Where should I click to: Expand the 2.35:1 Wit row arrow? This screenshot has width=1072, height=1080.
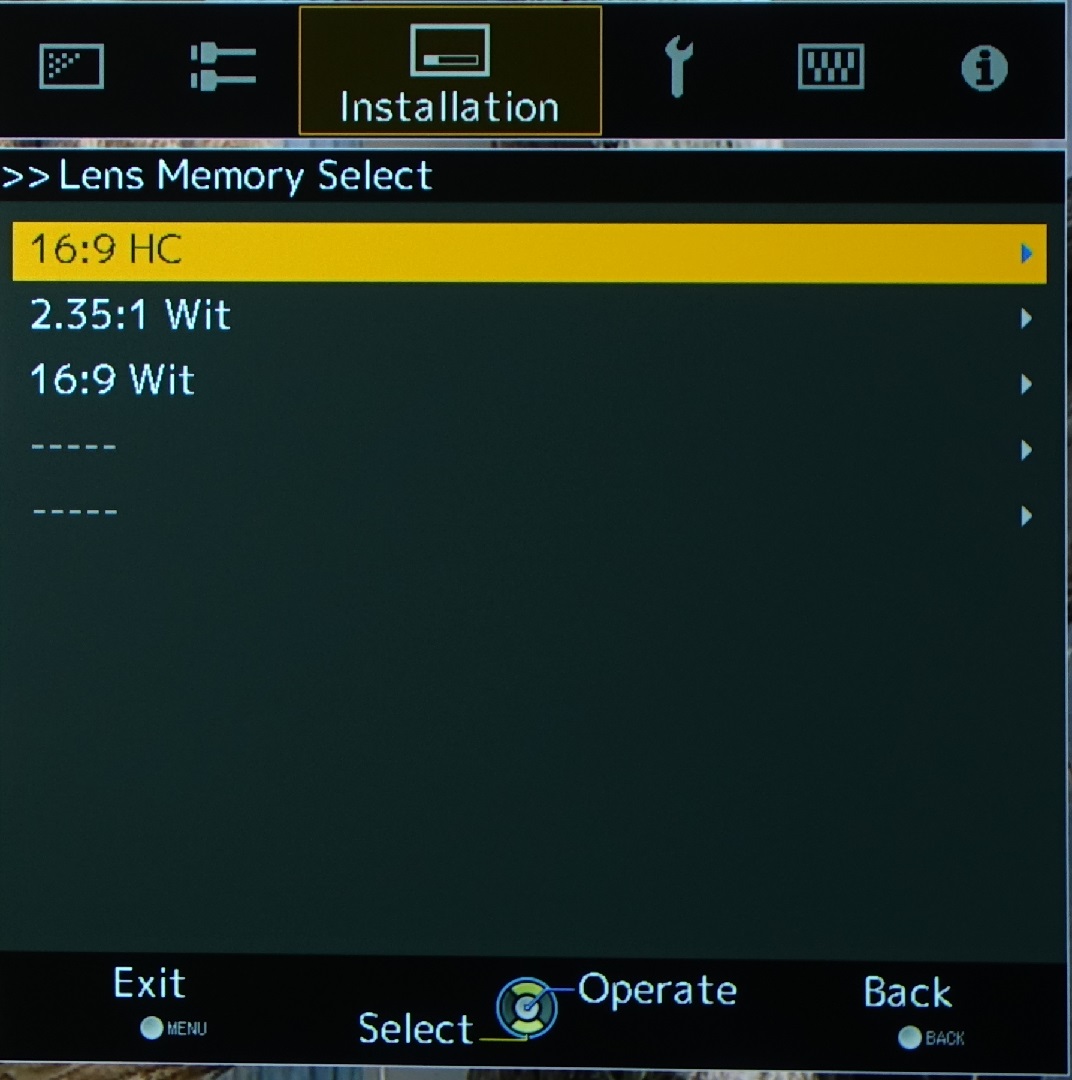click(1027, 318)
